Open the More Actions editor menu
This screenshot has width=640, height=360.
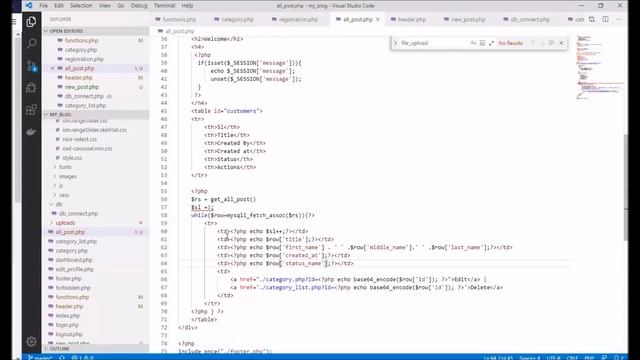pos(619,19)
